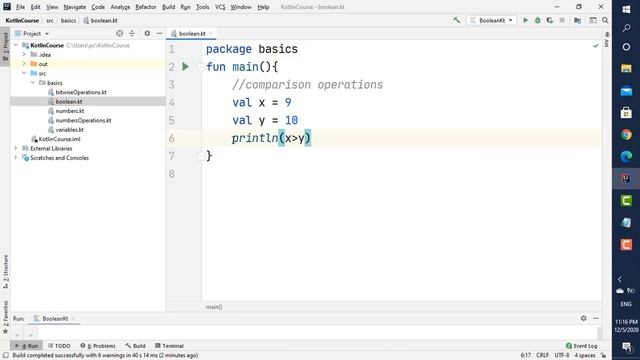Click the grey Stop button in toolbar
This screenshot has width=640, height=360.
[x=562, y=20]
